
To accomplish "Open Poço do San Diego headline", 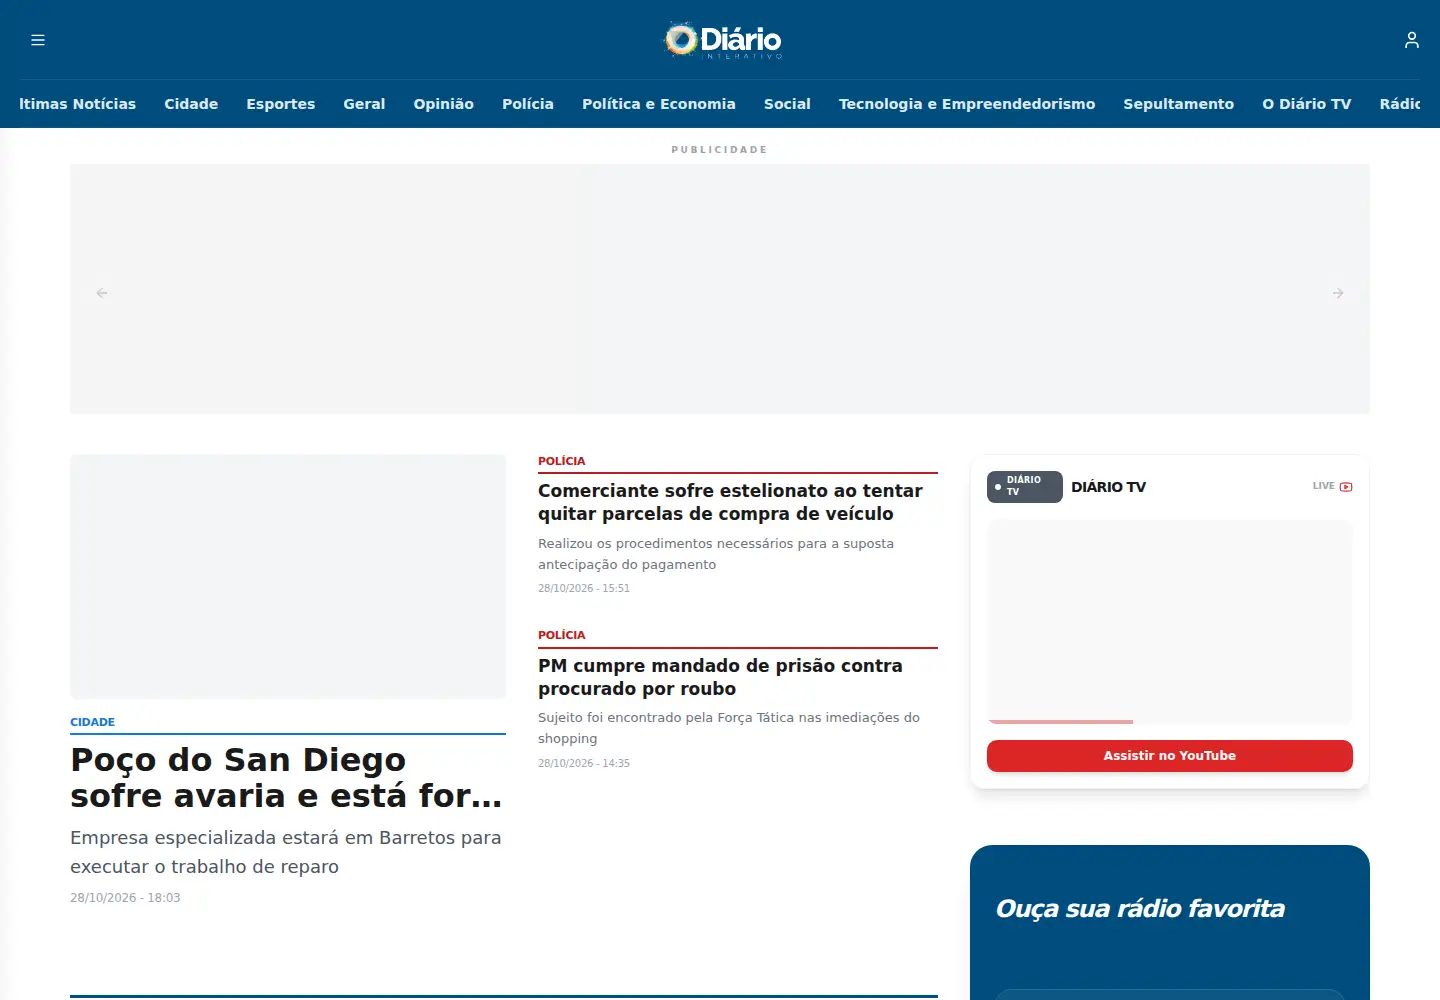I will point(286,778).
